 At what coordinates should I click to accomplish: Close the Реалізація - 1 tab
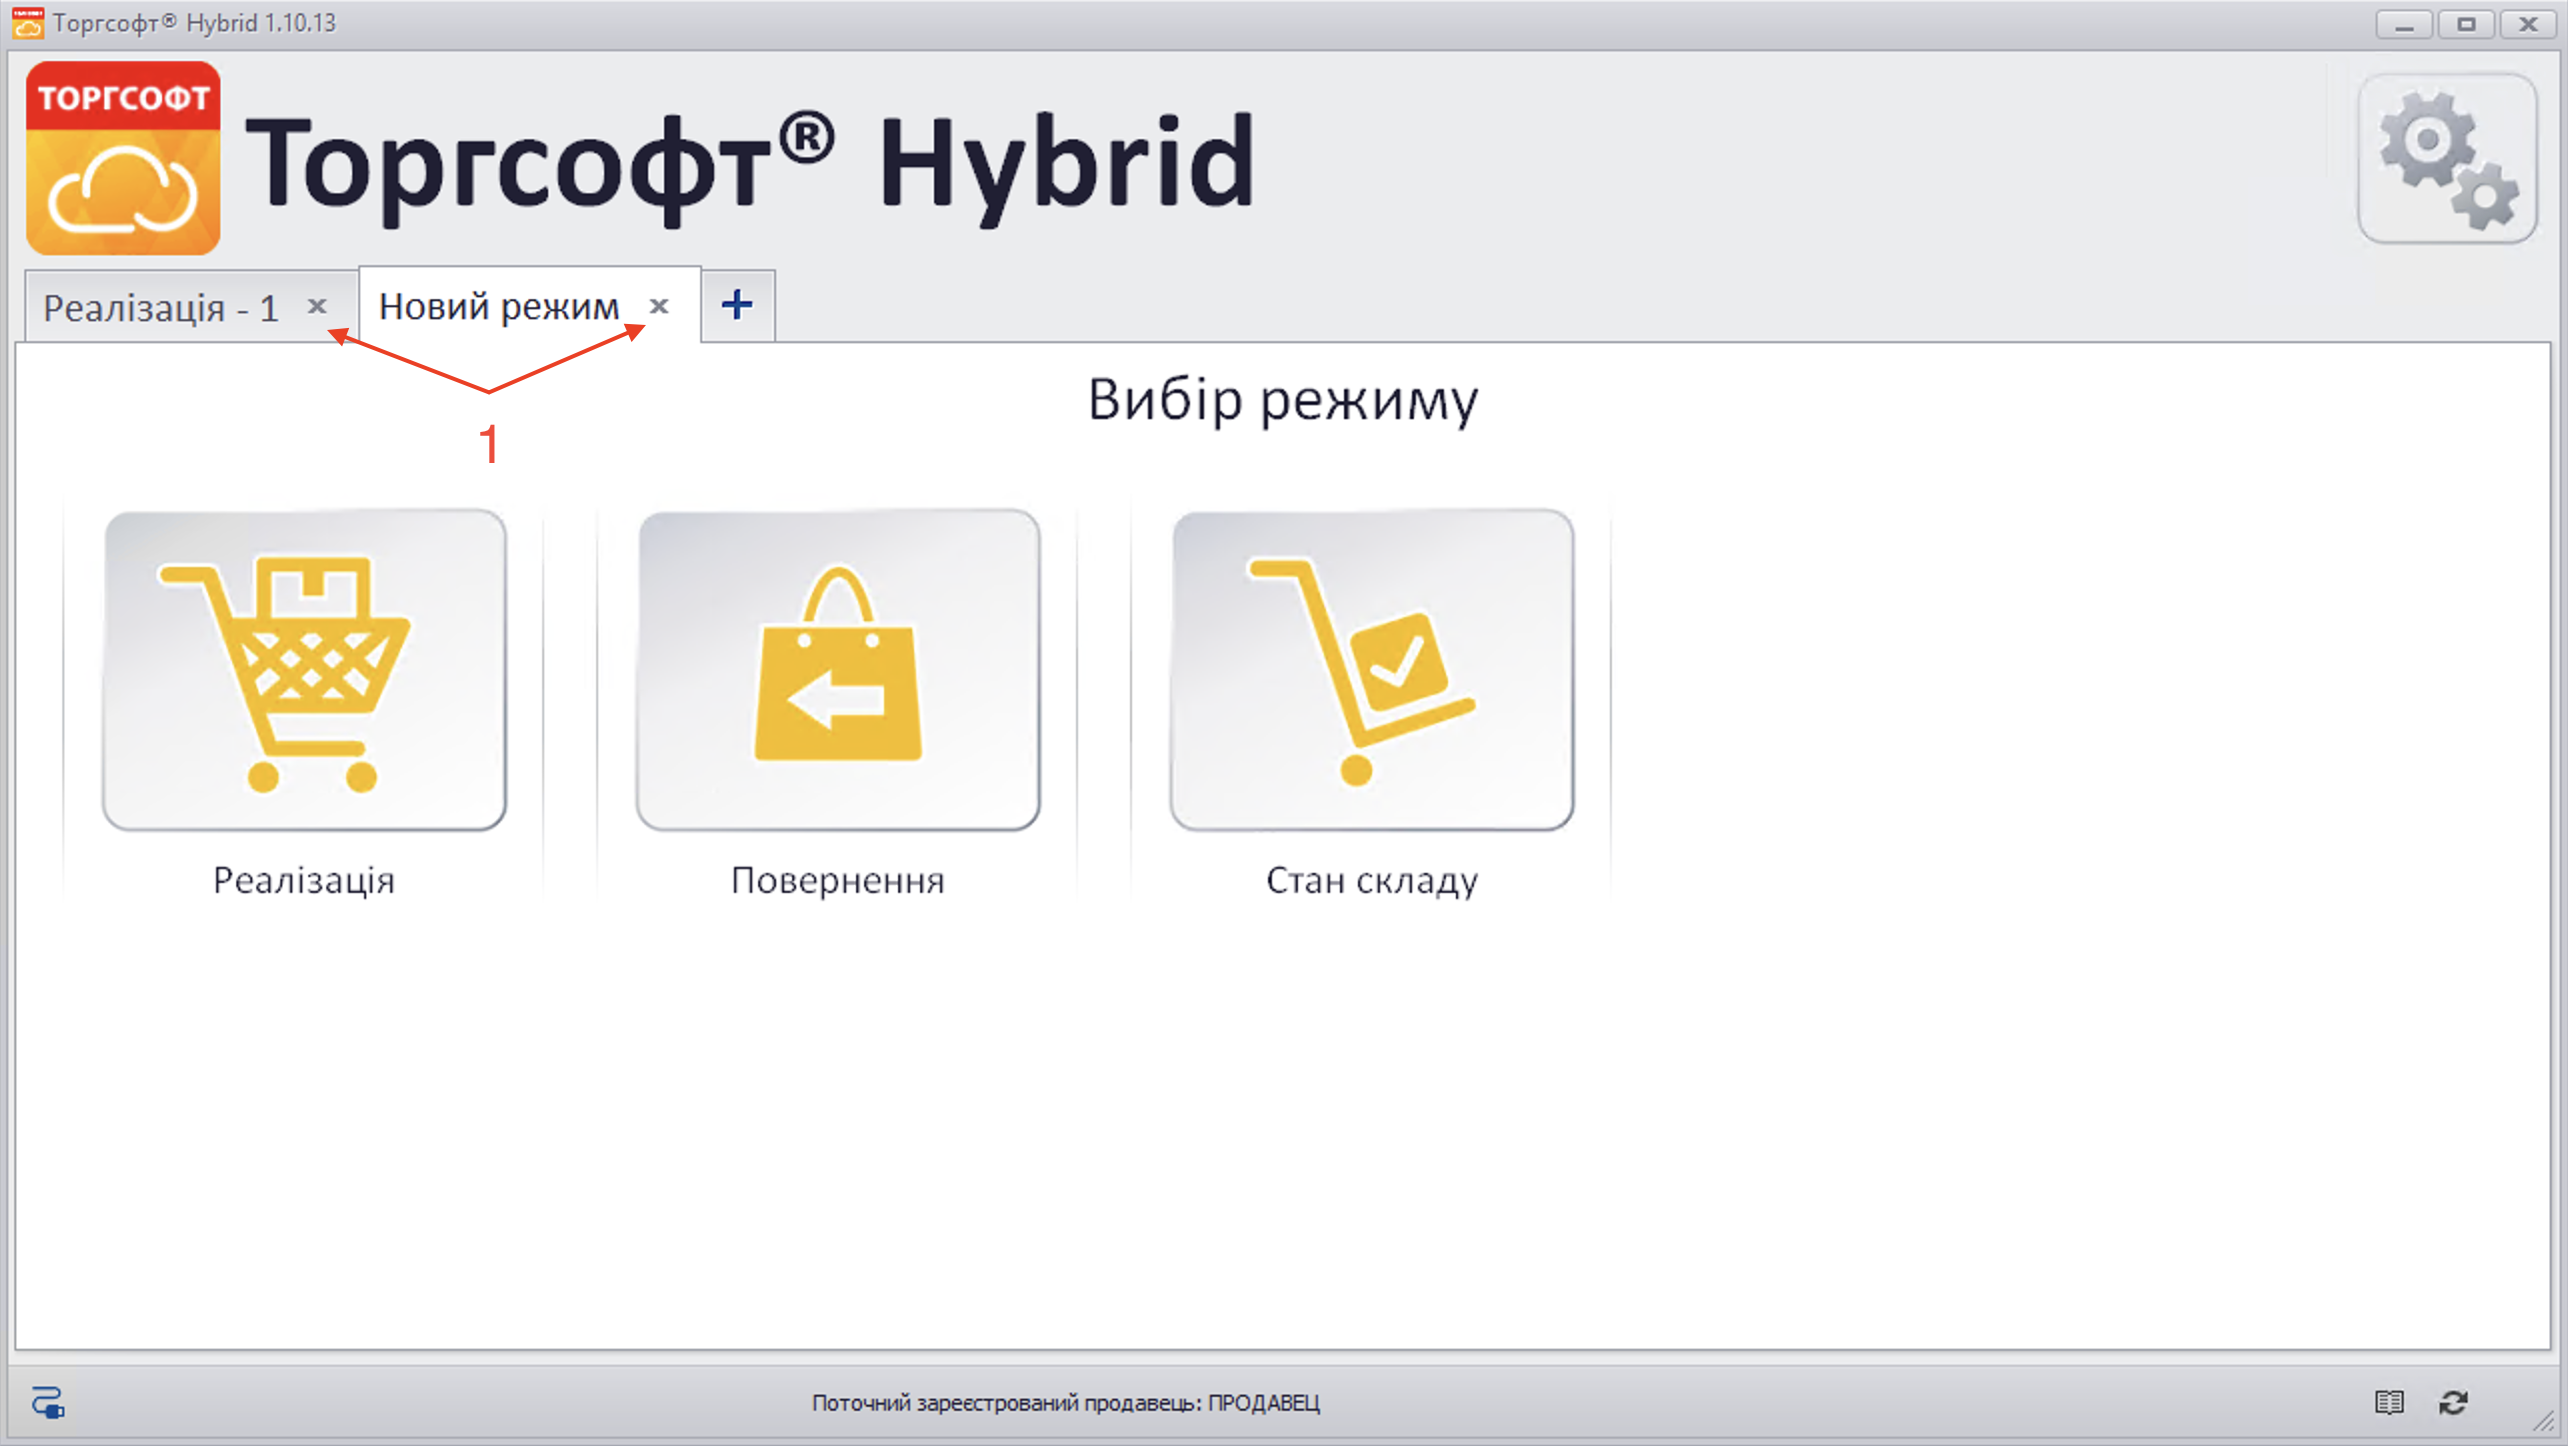pos(317,306)
